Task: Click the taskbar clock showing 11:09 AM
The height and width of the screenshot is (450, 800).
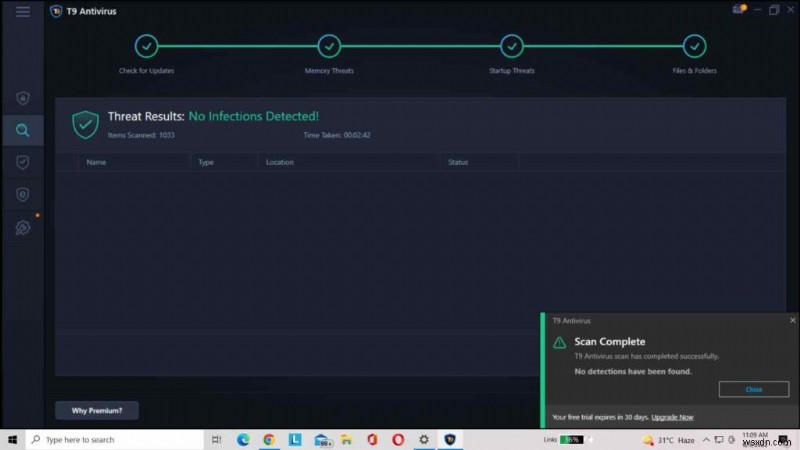Action: [x=755, y=439]
